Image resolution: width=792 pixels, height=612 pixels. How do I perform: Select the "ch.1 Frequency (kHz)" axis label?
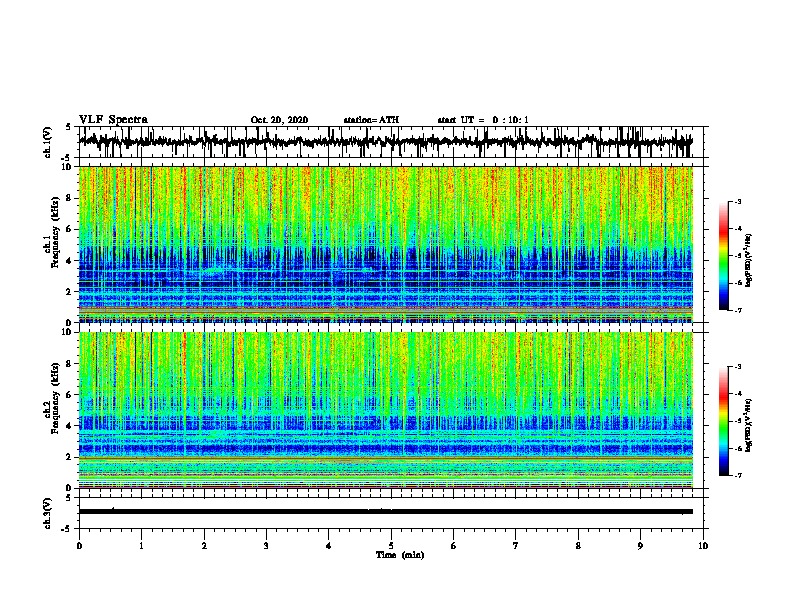tap(52, 232)
